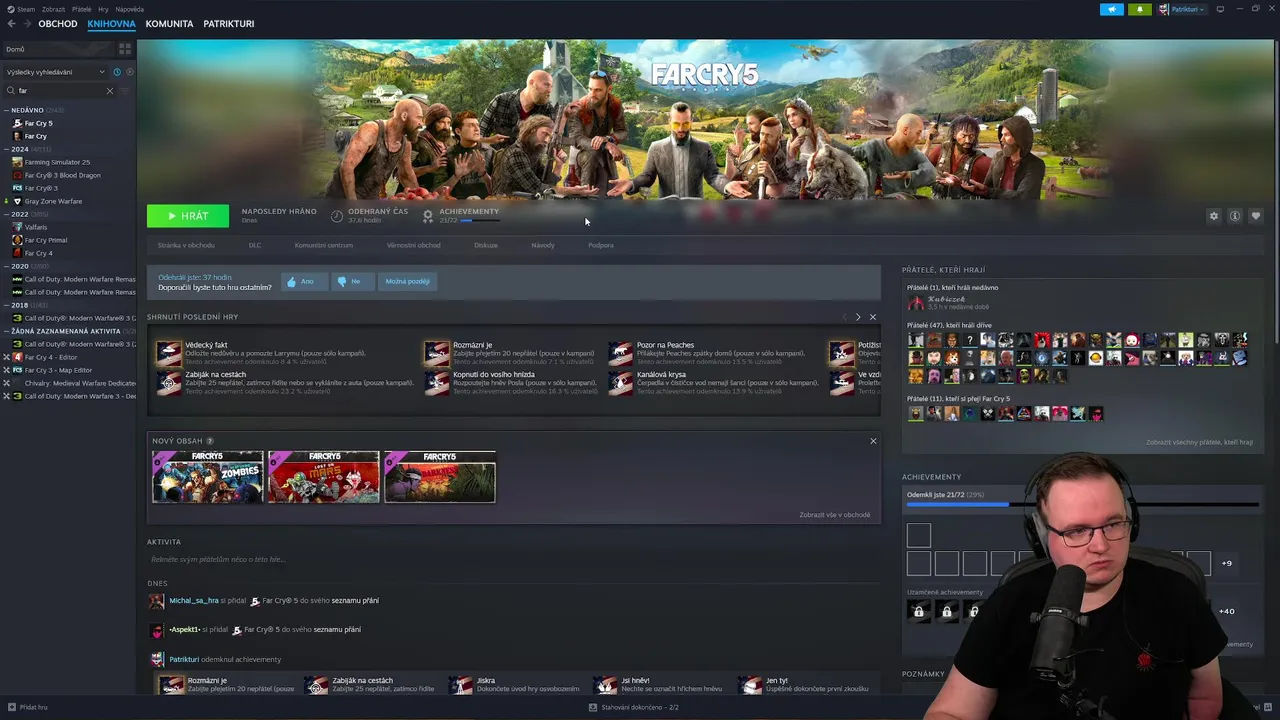Click the Přidat hru plus icon
1280x720 pixels.
pyautogui.click(x=11, y=707)
